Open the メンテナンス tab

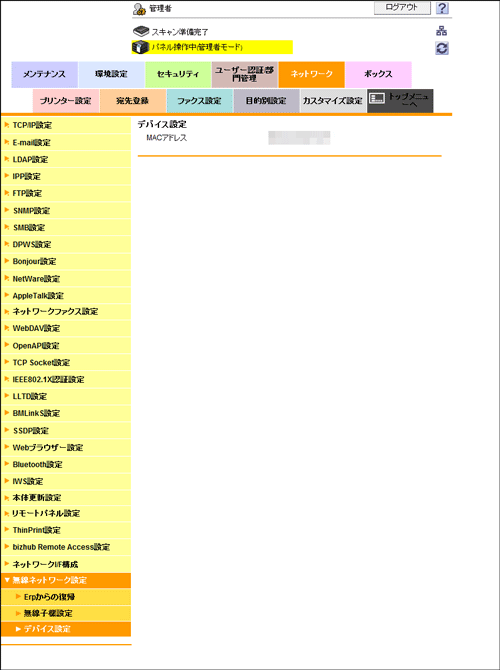tap(44, 74)
